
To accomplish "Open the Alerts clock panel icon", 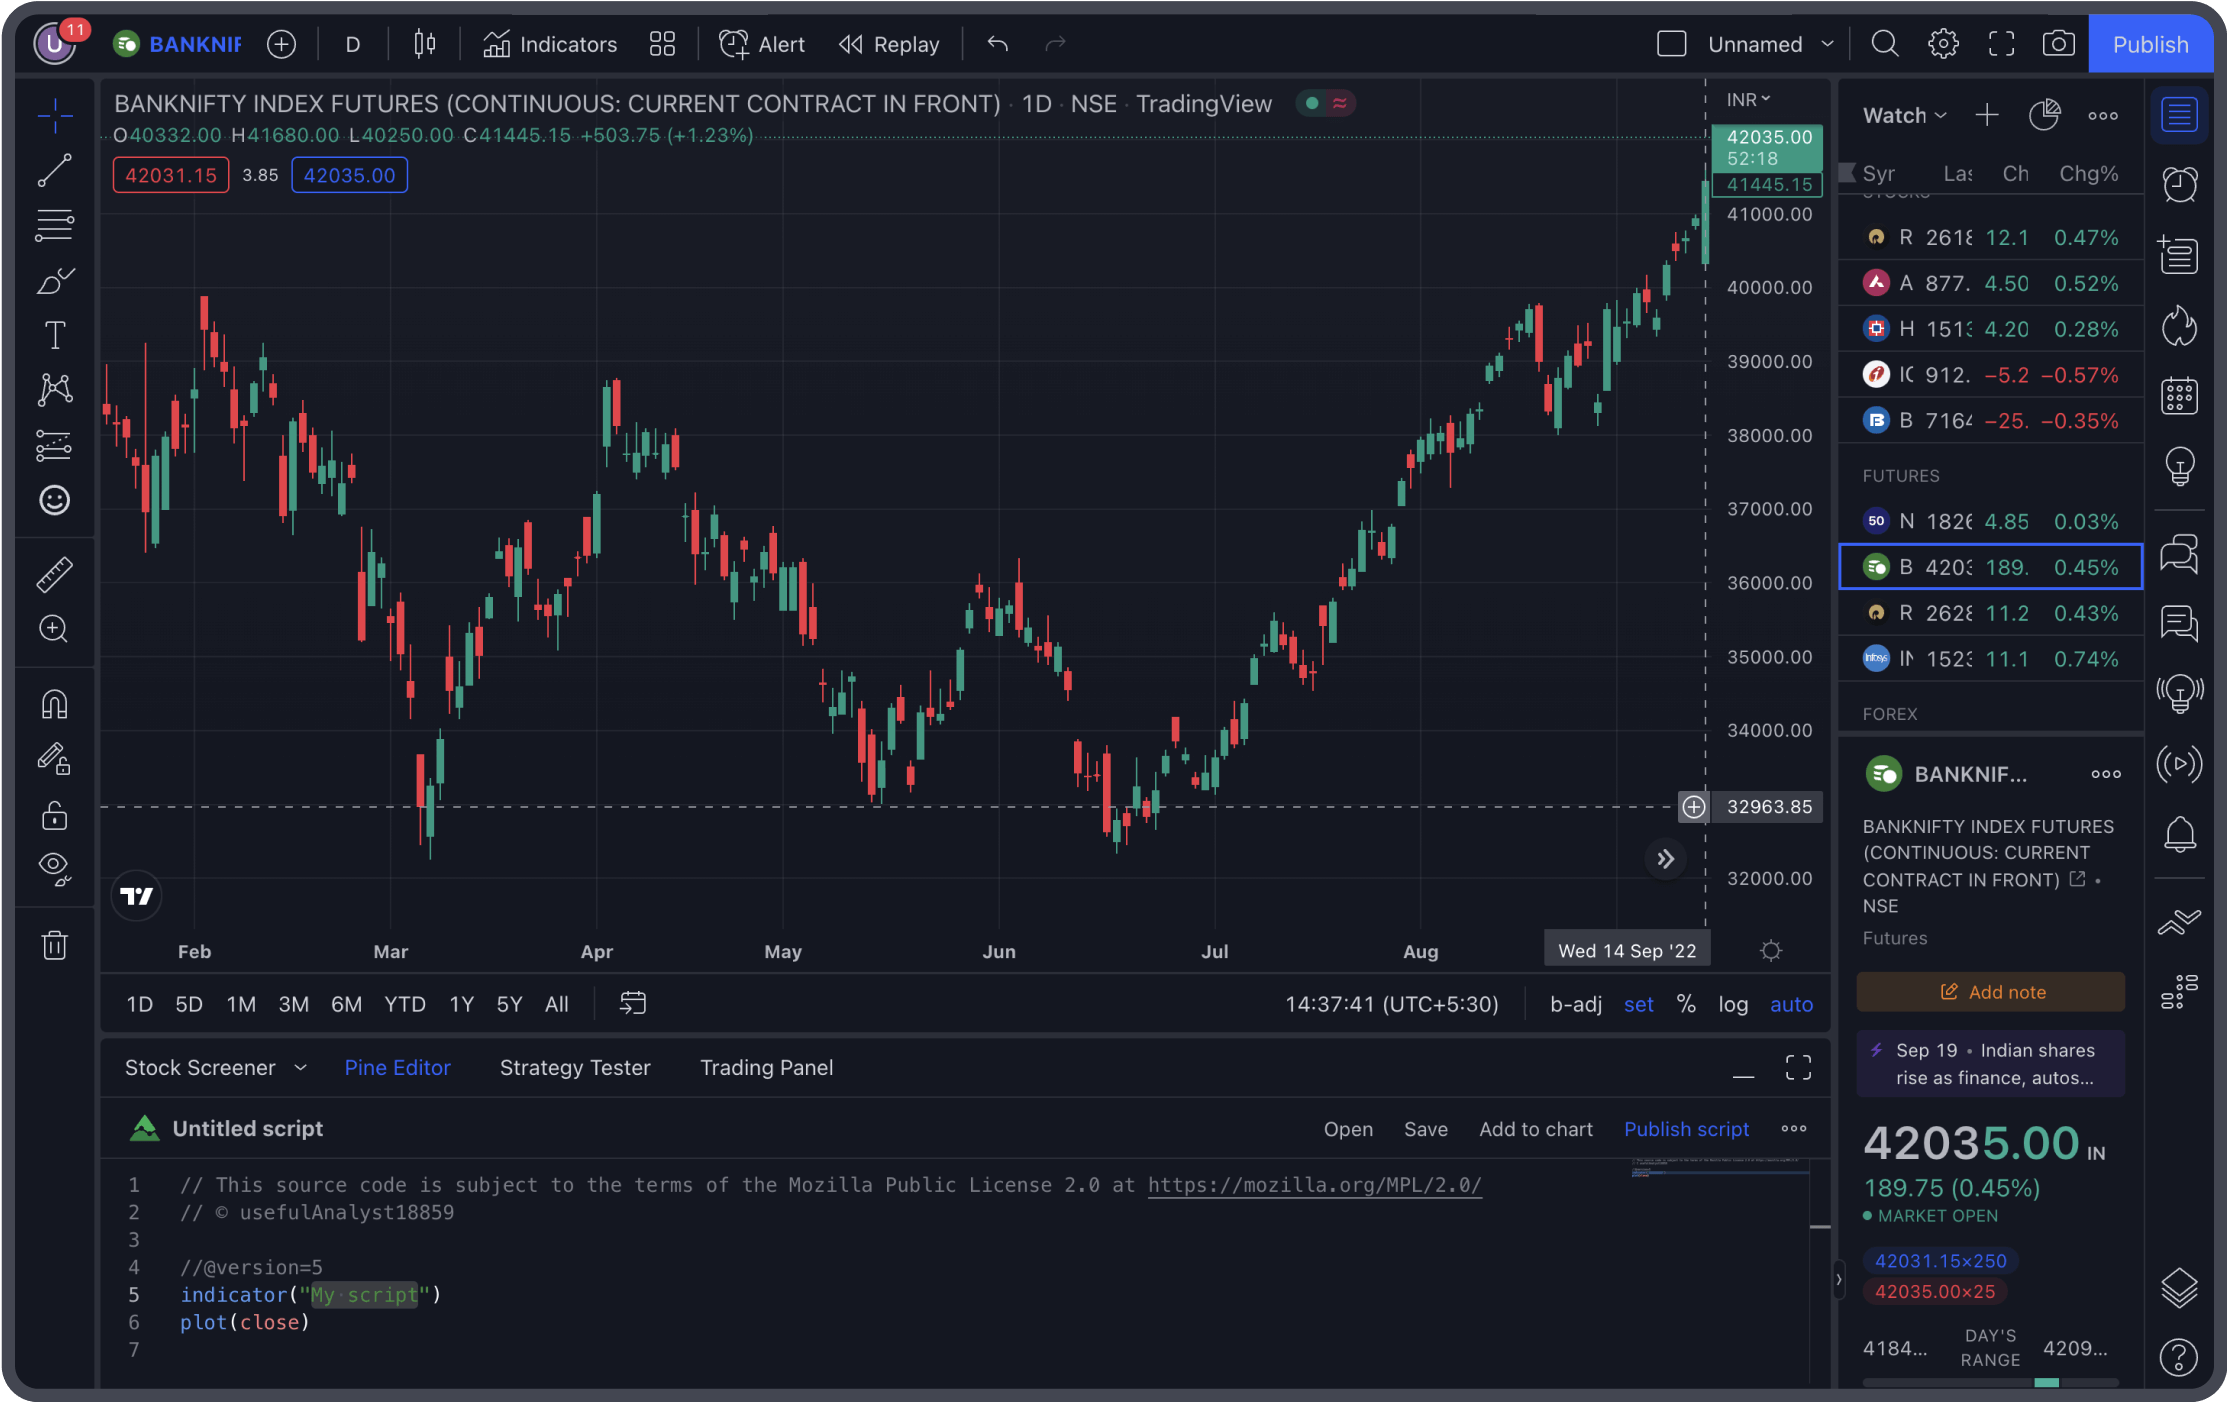I will [2180, 185].
